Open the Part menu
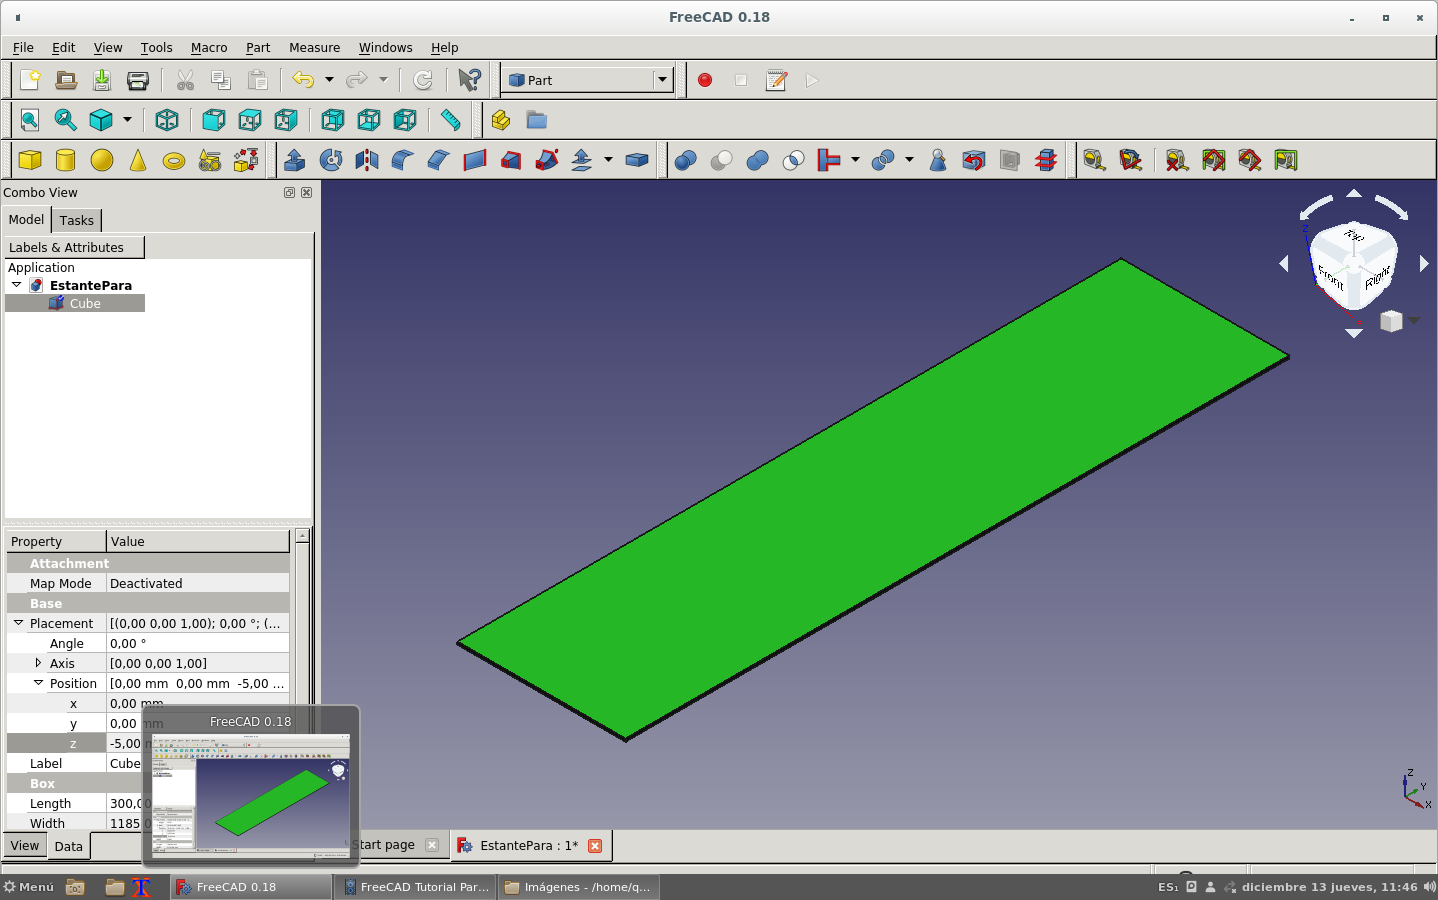This screenshot has height=900, width=1438. 258,47
